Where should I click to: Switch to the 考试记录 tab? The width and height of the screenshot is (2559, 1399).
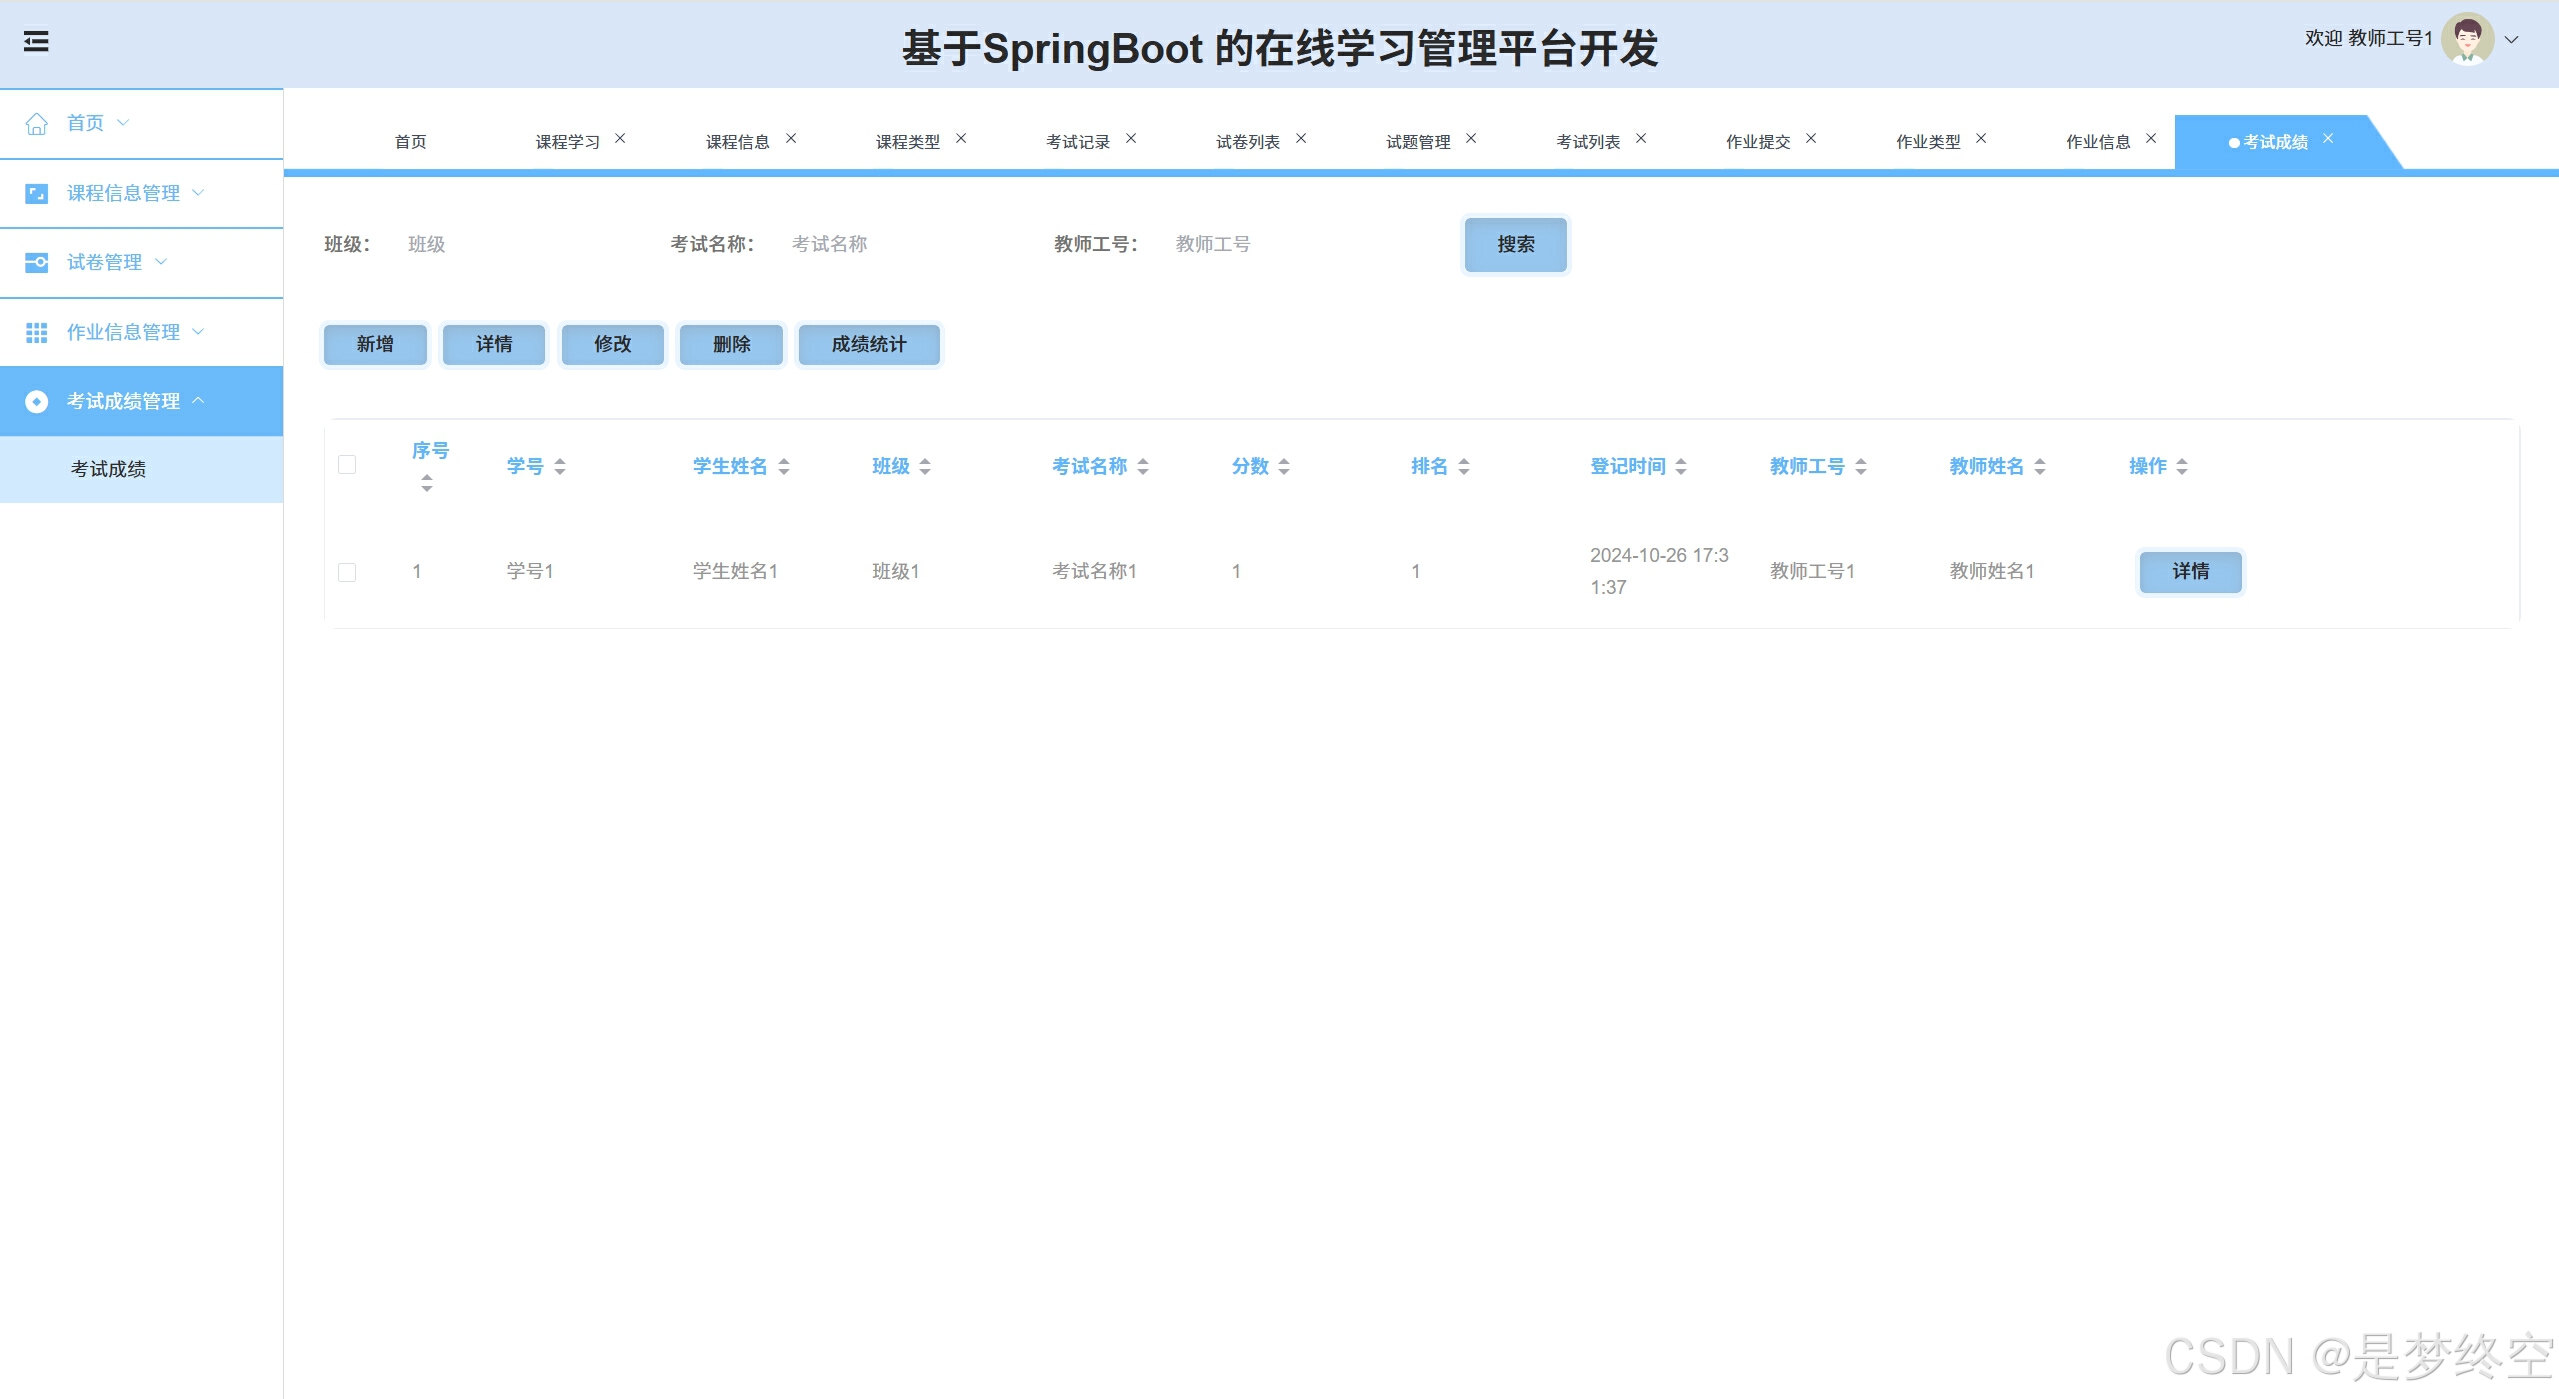click(x=1077, y=142)
